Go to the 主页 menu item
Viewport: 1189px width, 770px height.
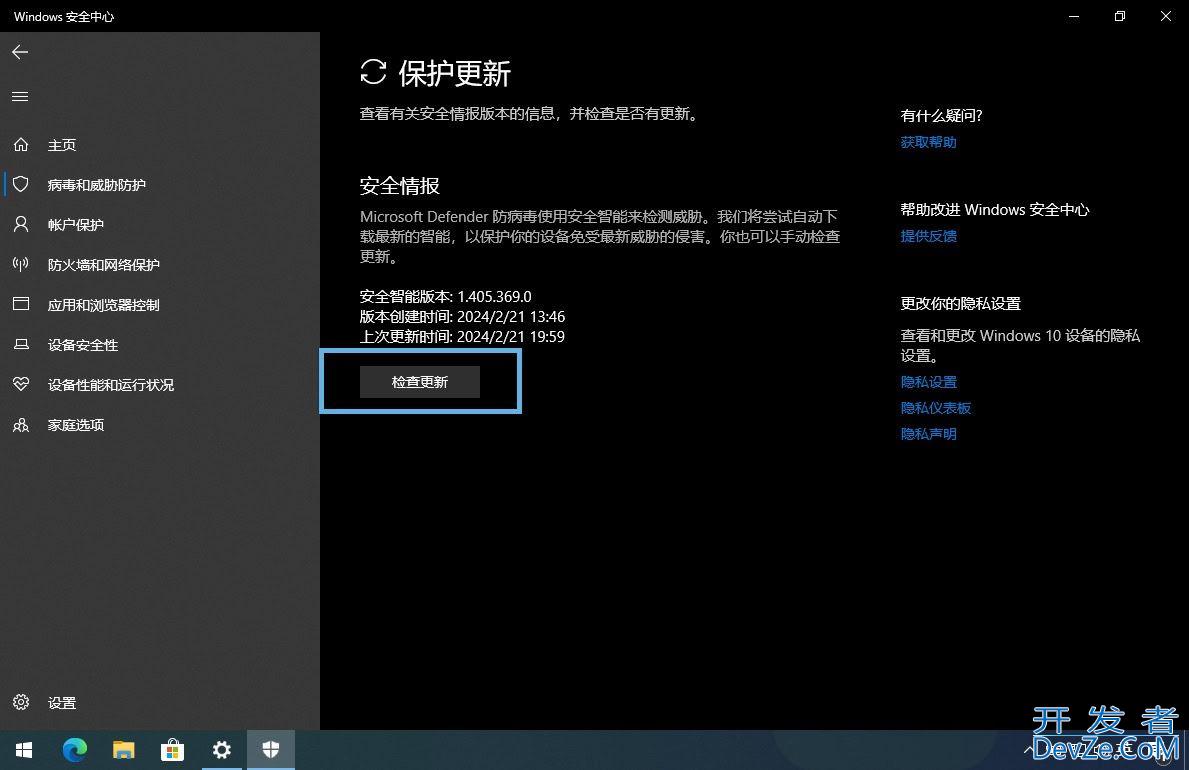[x=61, y=145]
